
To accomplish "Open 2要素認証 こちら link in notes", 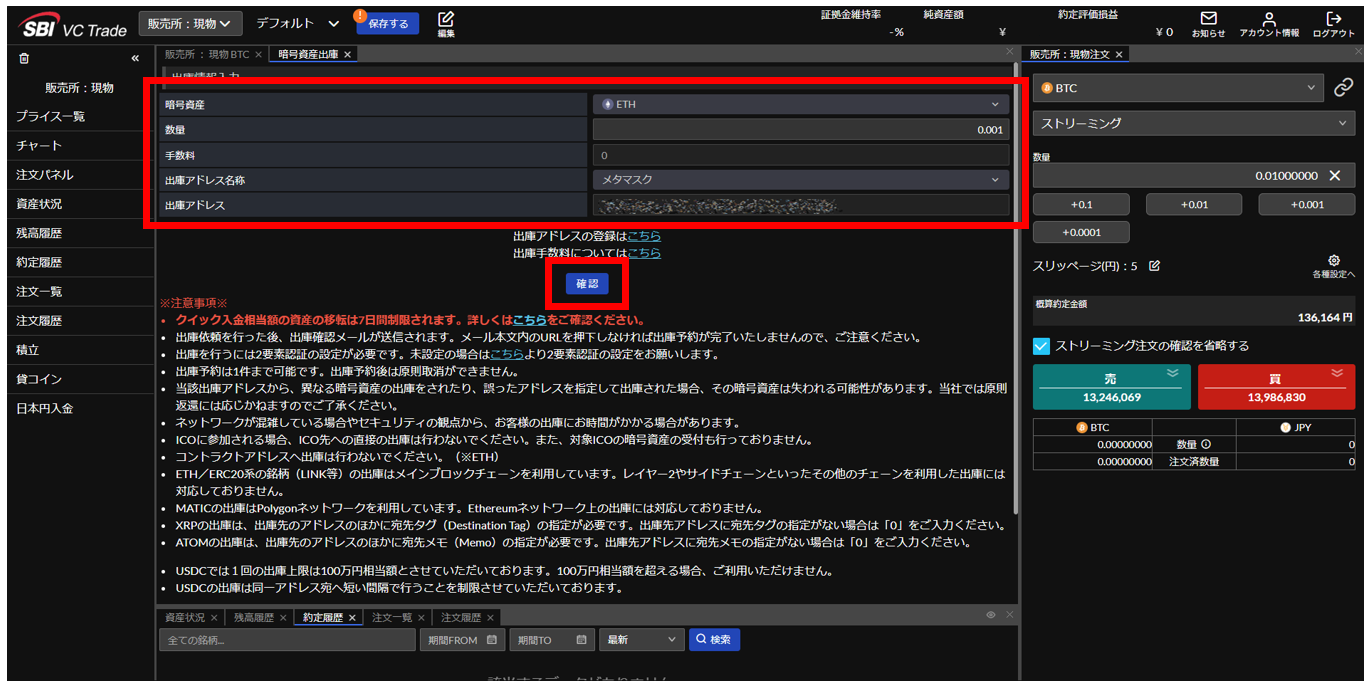I will pyautogui.click(x=506, y=354).
